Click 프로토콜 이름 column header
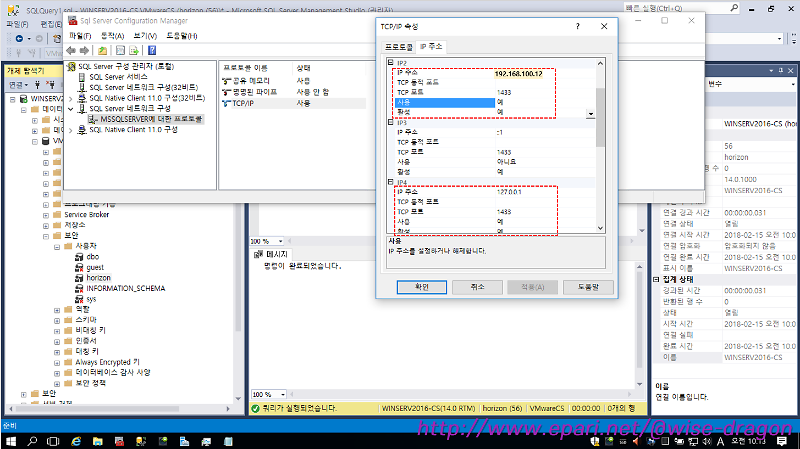The width and height of the screenshot is (800, 449). (245, 68)
